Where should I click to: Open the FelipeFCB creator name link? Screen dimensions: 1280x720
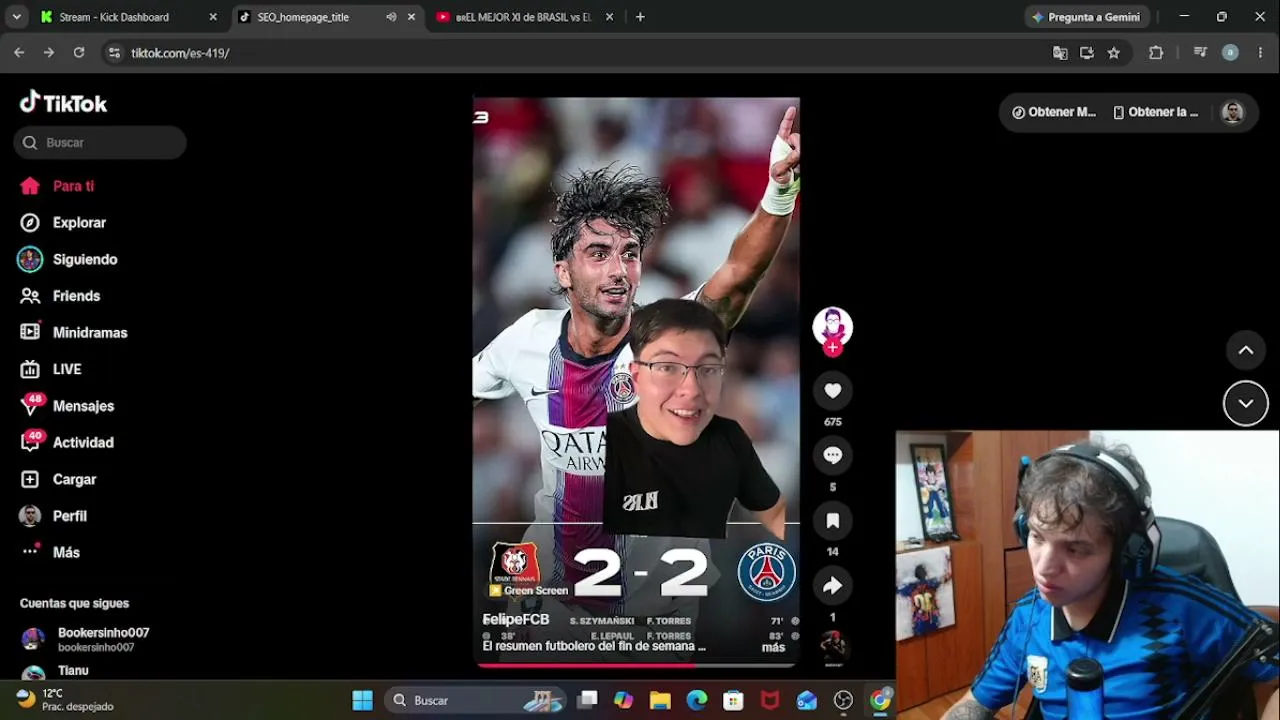516,620
